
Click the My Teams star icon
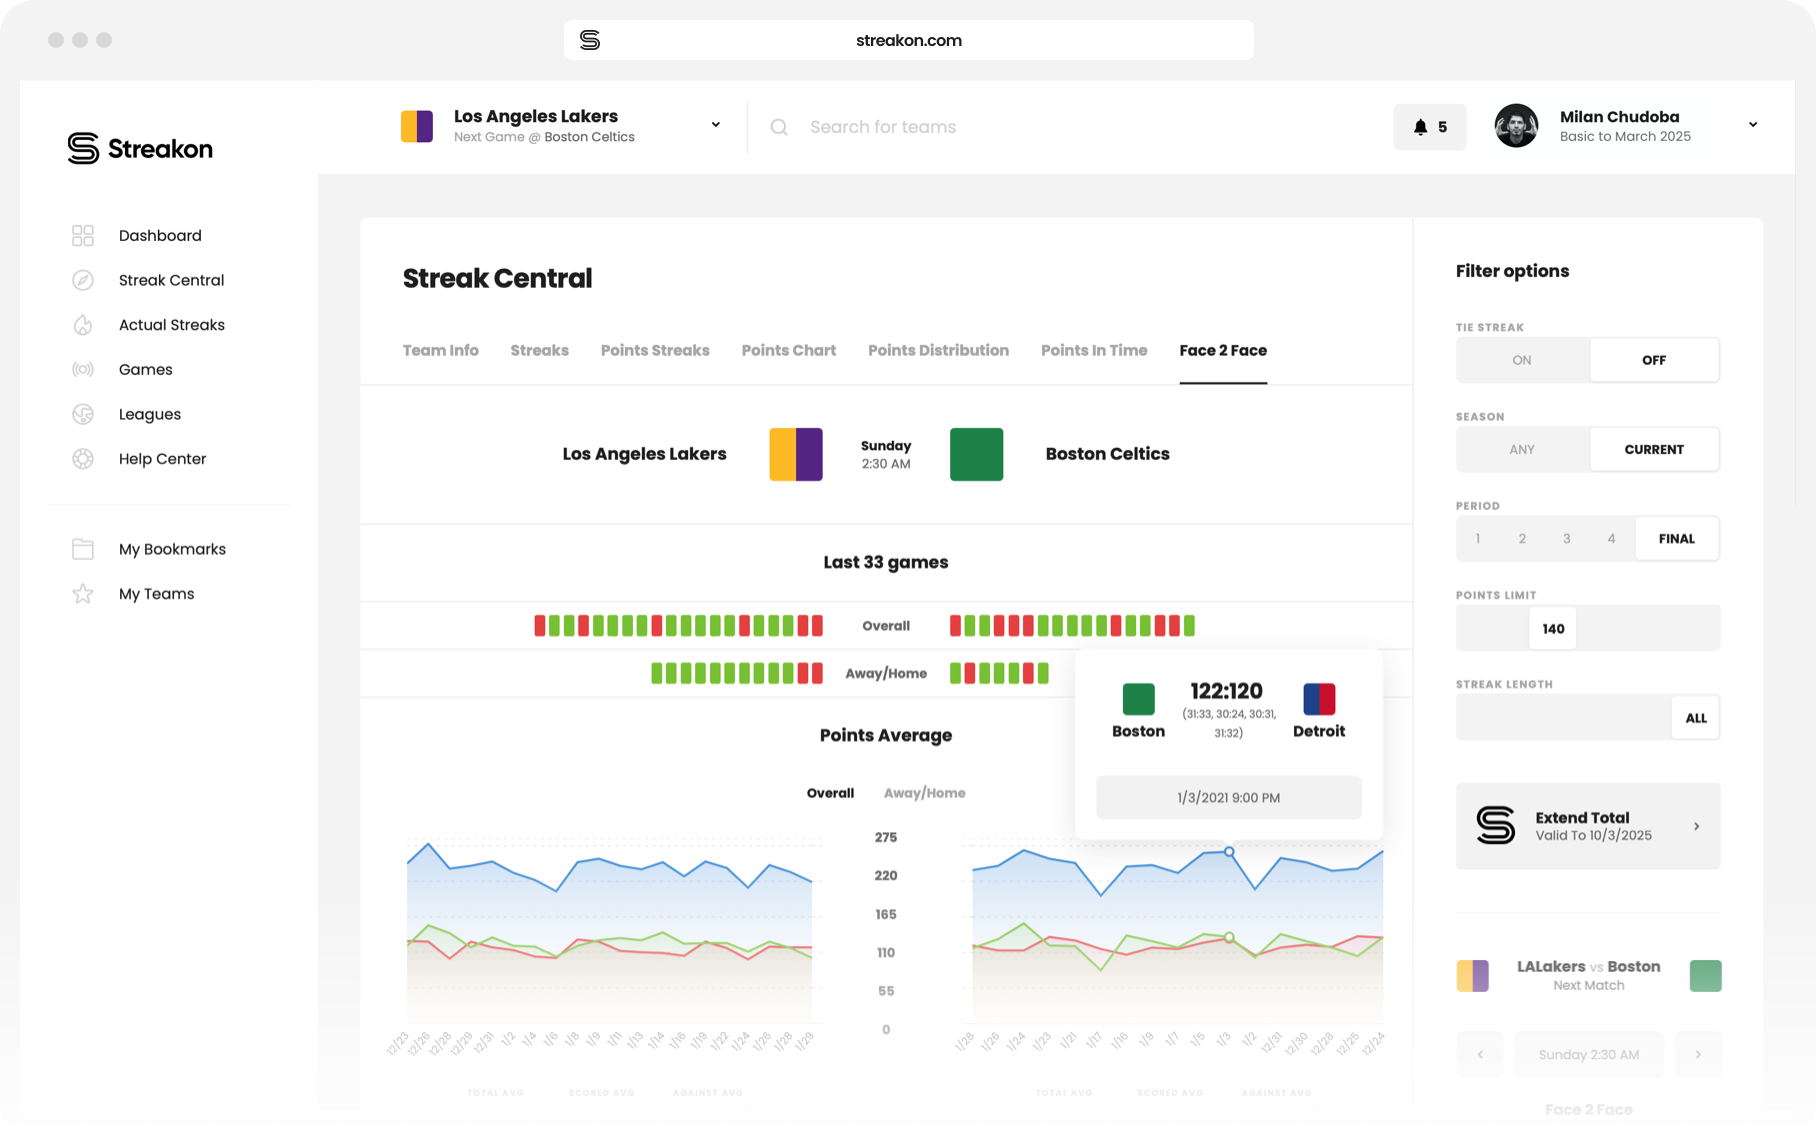coord(83,594)
